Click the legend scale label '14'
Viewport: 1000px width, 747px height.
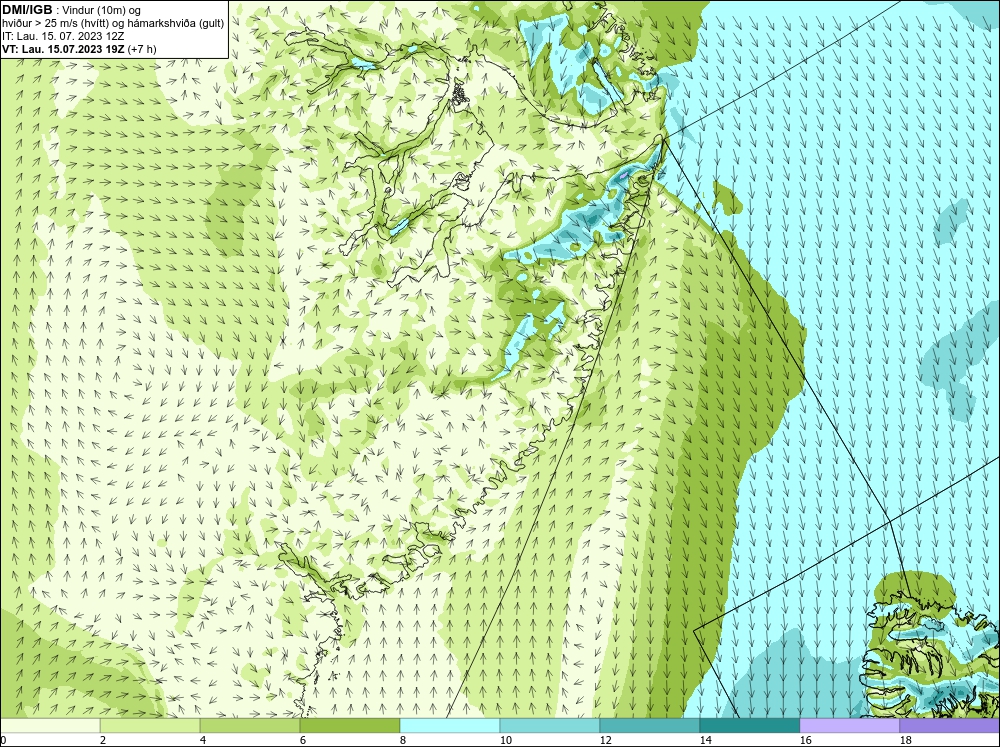[705, 740]
